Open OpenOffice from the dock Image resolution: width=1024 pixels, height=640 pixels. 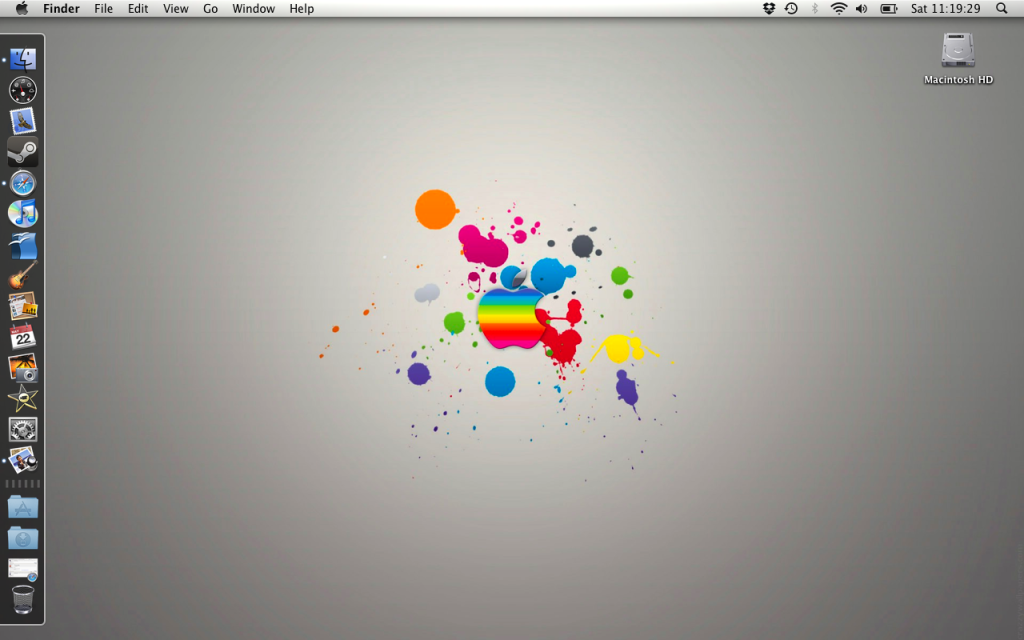(23, 245)
